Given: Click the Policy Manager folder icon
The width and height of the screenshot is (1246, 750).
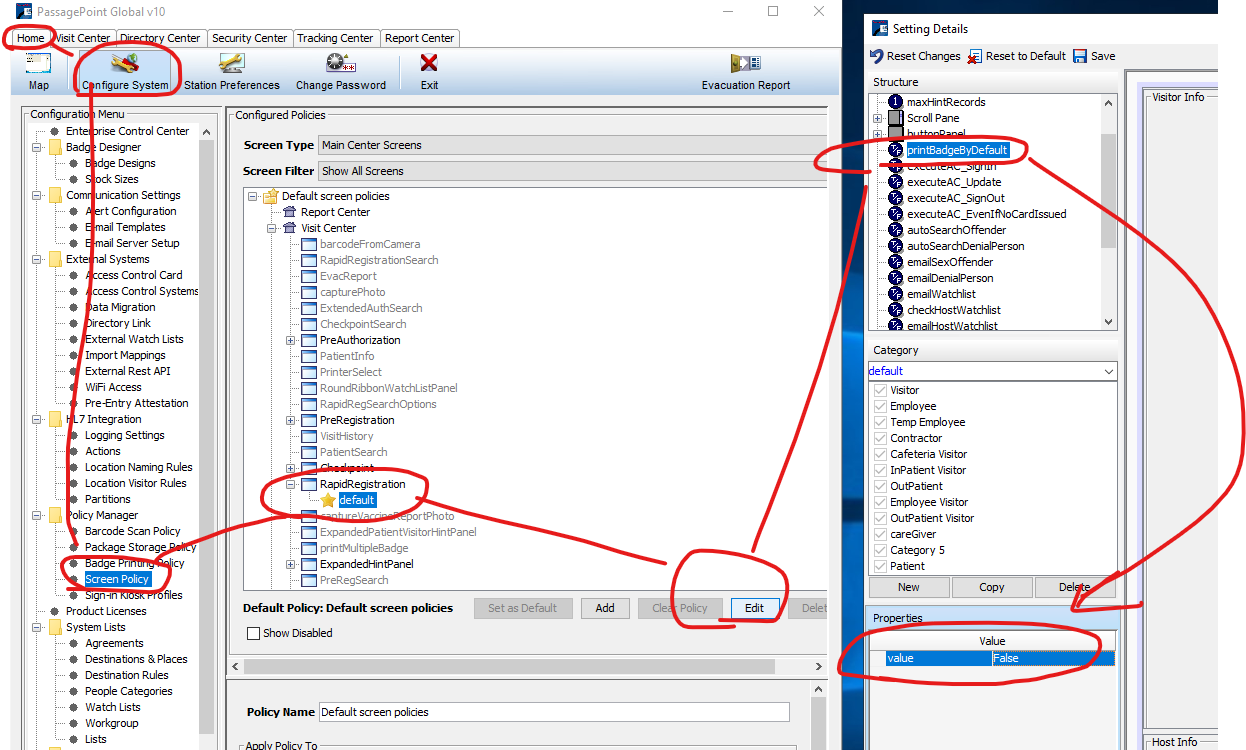Looking at the screenshot, I should (x=54, y=515).
